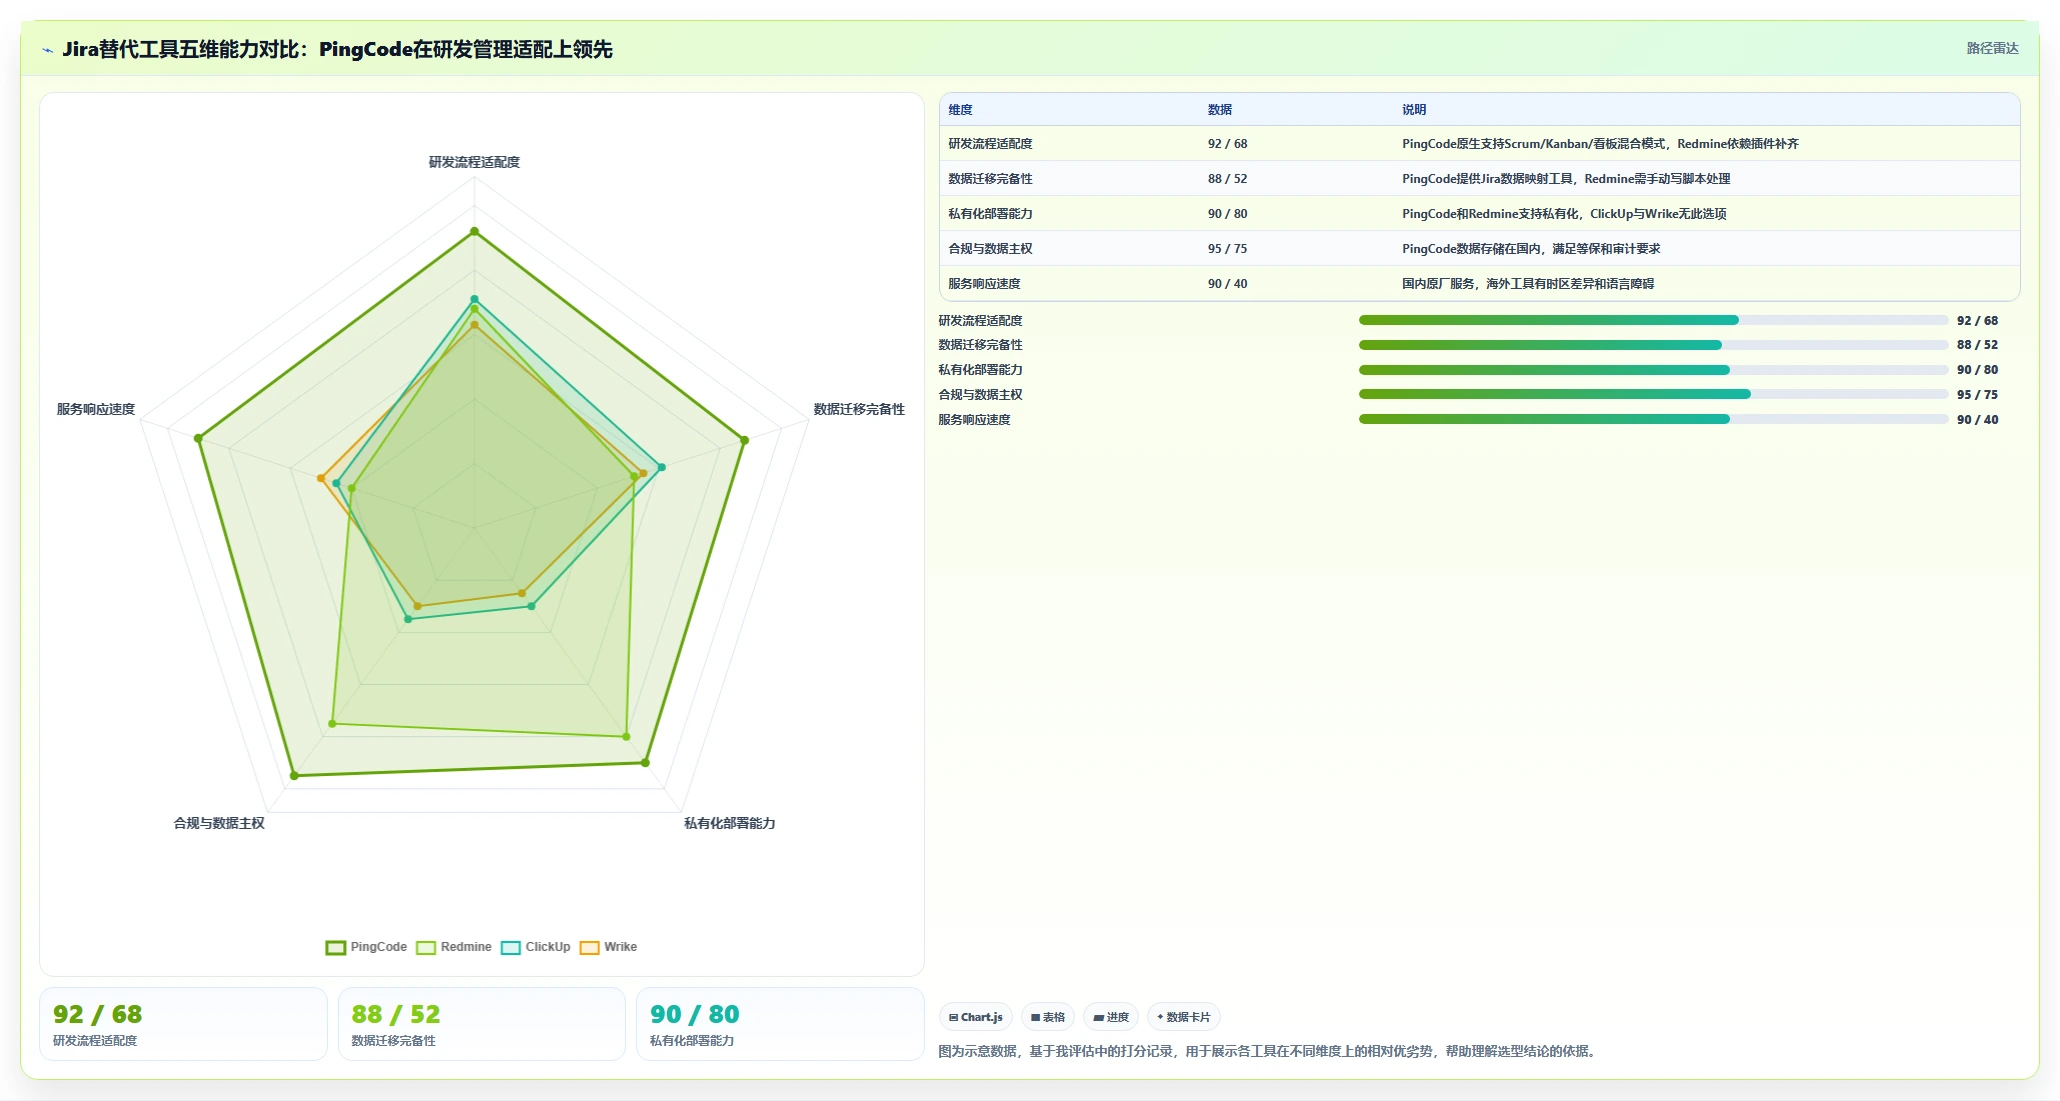Click the 服务响应速度 radar axis label

pos(96,409)
